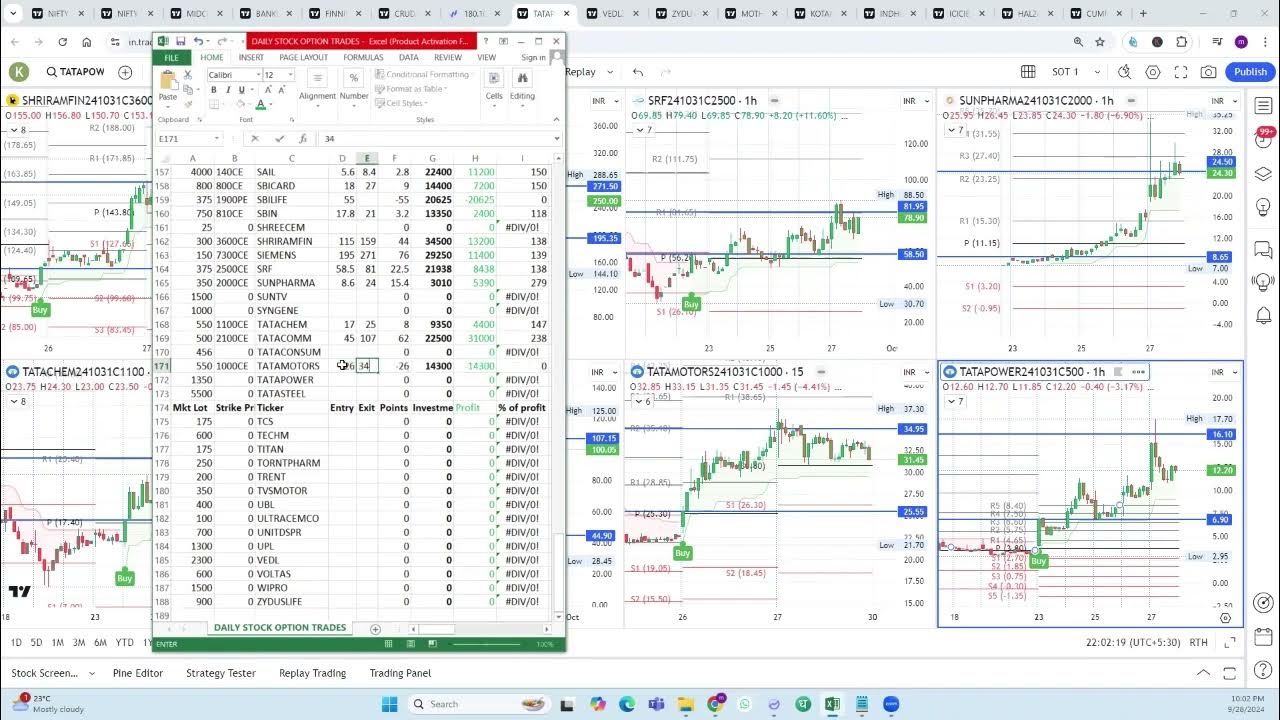Toggle Italic formatting in Excel

coord(227,90)
